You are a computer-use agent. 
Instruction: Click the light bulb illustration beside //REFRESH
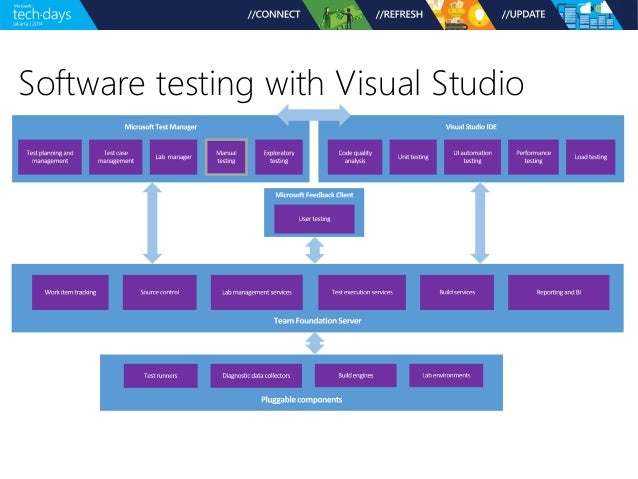coord(463,15)
